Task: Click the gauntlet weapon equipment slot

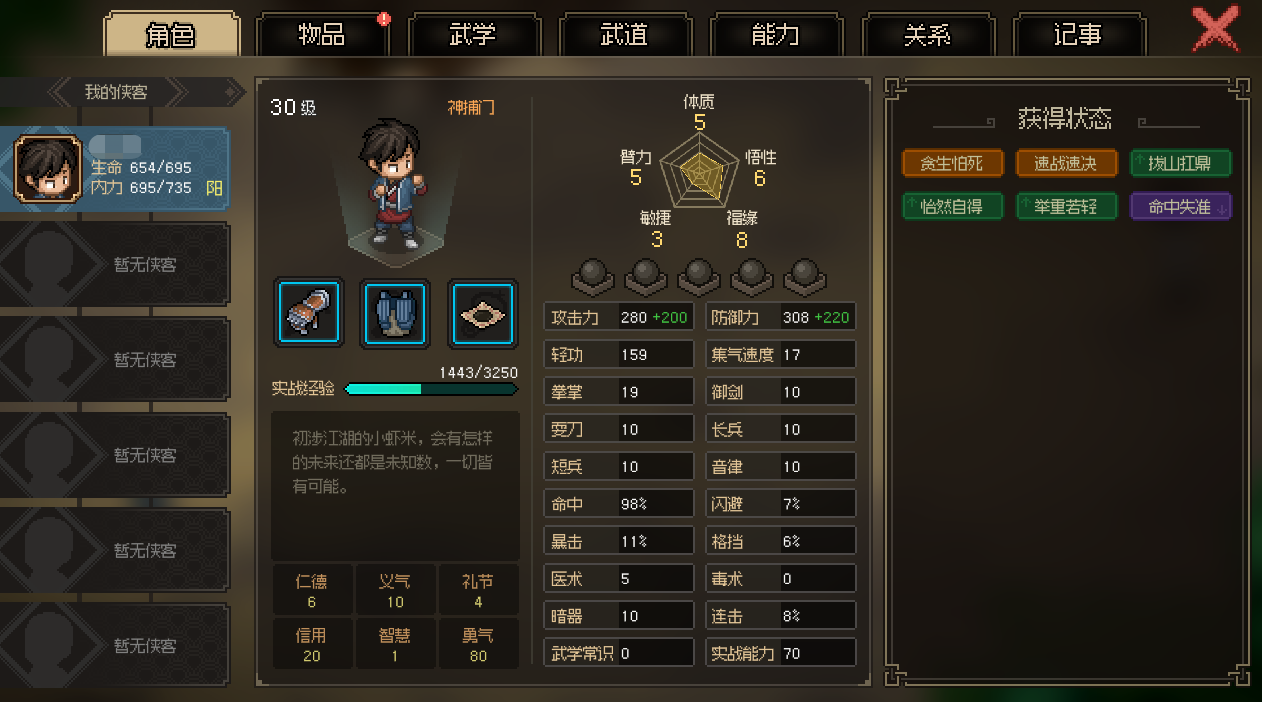Action: click(309, 312)
